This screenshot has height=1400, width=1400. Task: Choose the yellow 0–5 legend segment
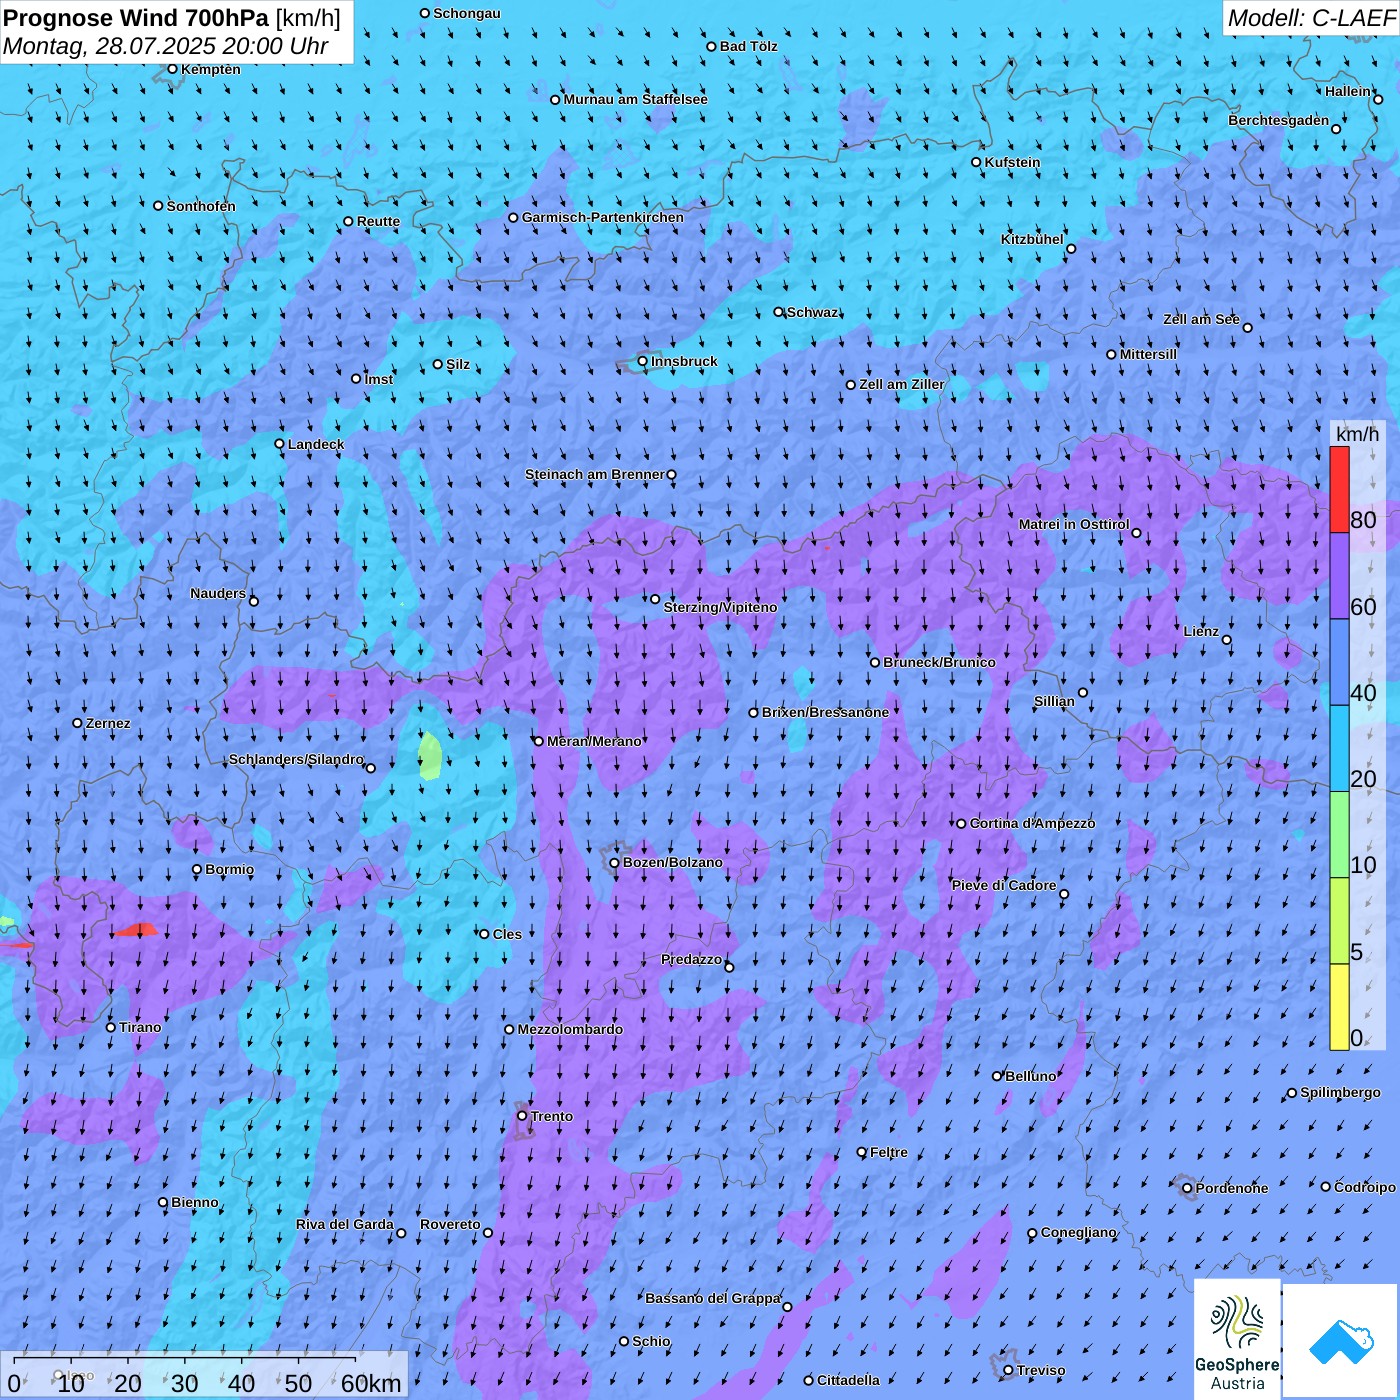pos(1339,1007)
